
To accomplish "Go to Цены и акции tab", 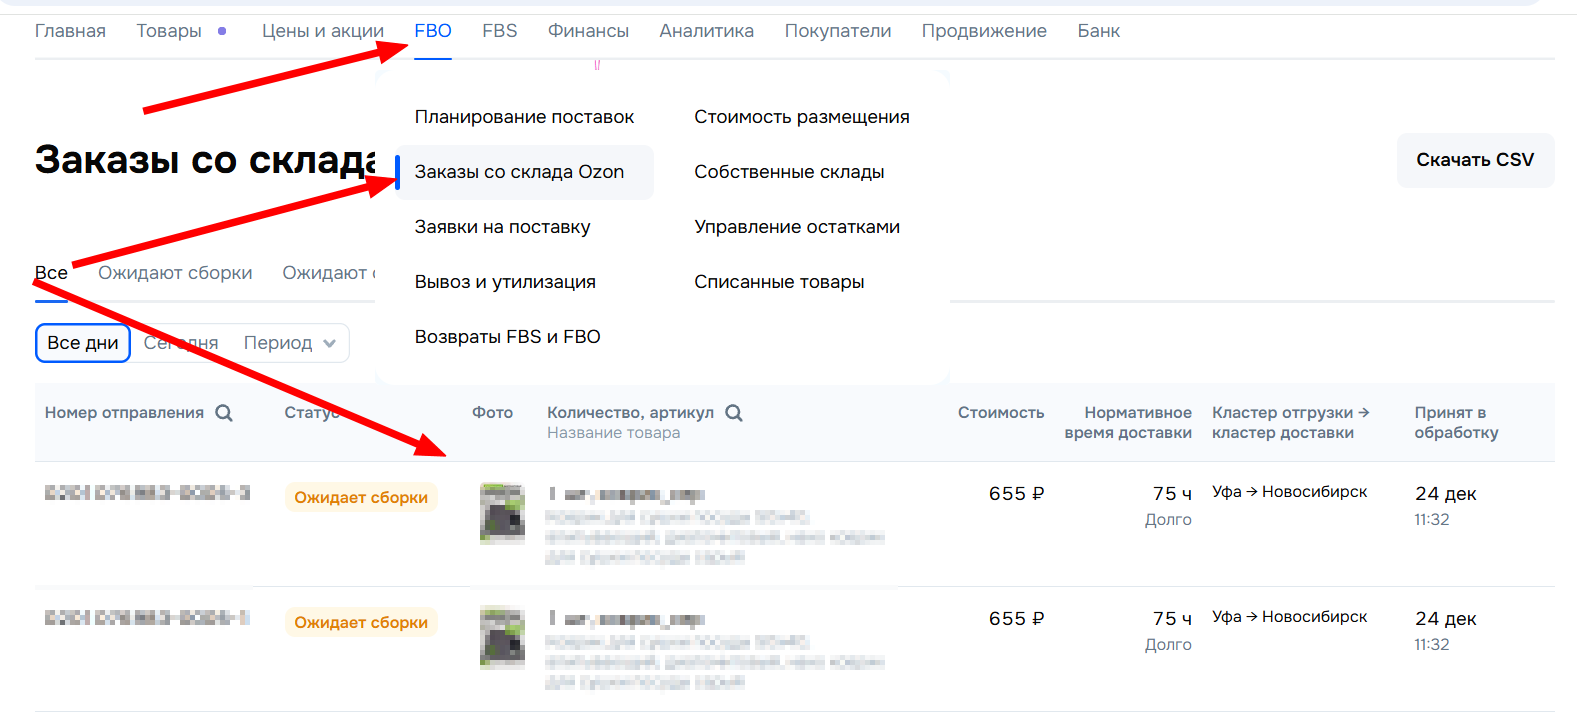I will 322,31.
